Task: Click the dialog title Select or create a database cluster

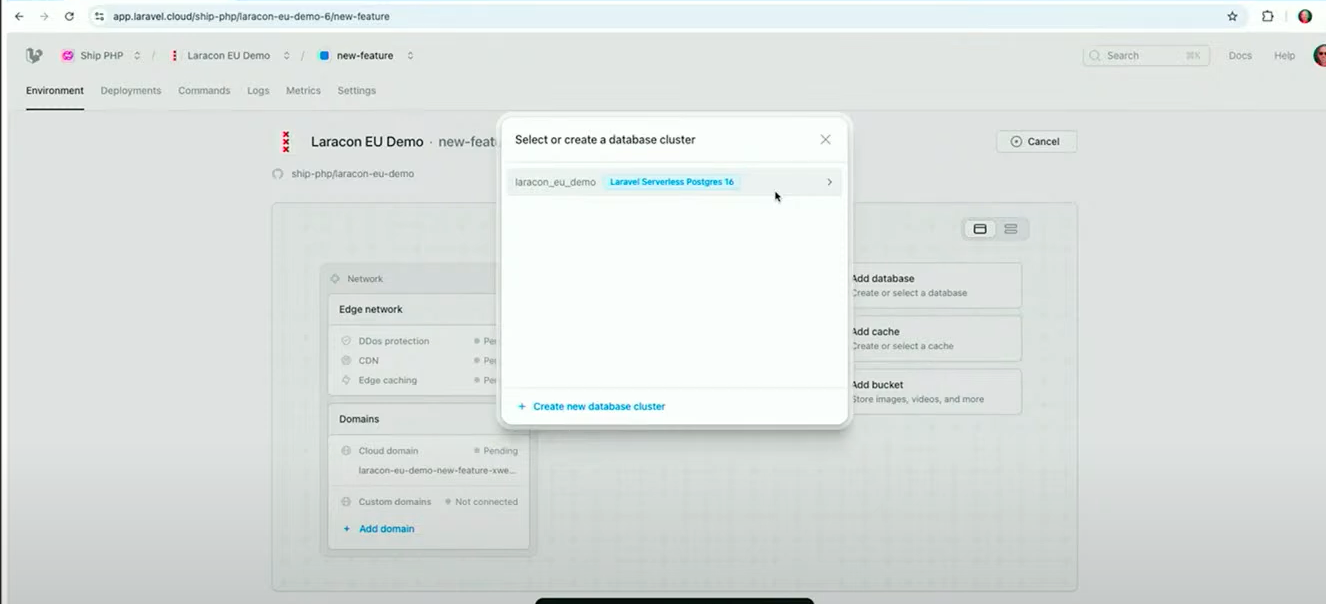Action: tap(605, 140)
